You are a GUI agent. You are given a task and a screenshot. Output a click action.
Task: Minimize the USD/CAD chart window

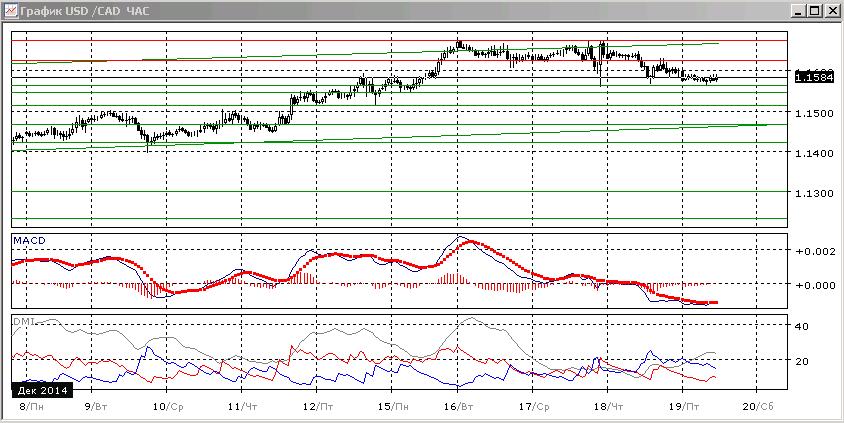tap(800, 10)
